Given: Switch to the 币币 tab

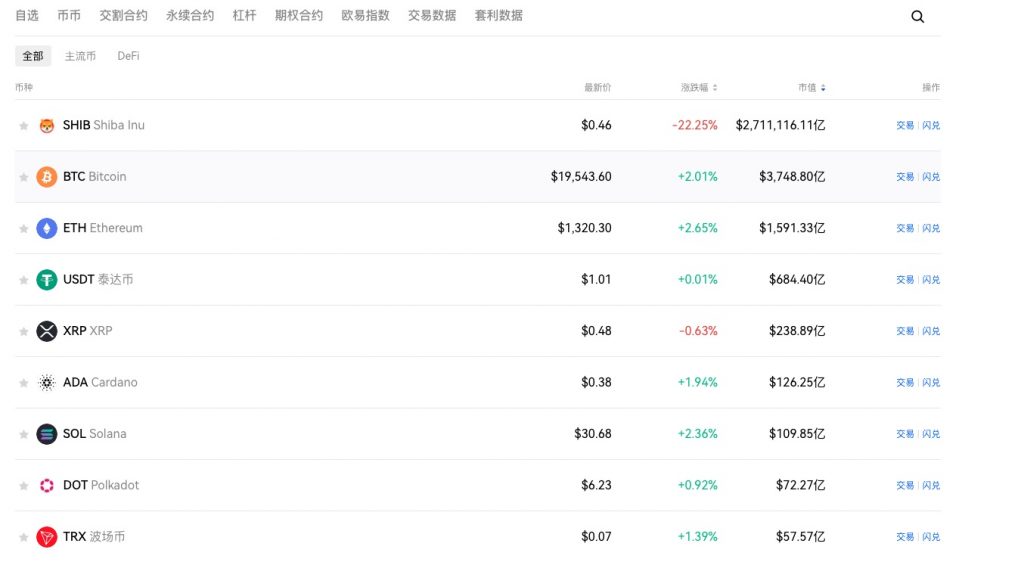Looking at the screenshot, I should (69, 16).
